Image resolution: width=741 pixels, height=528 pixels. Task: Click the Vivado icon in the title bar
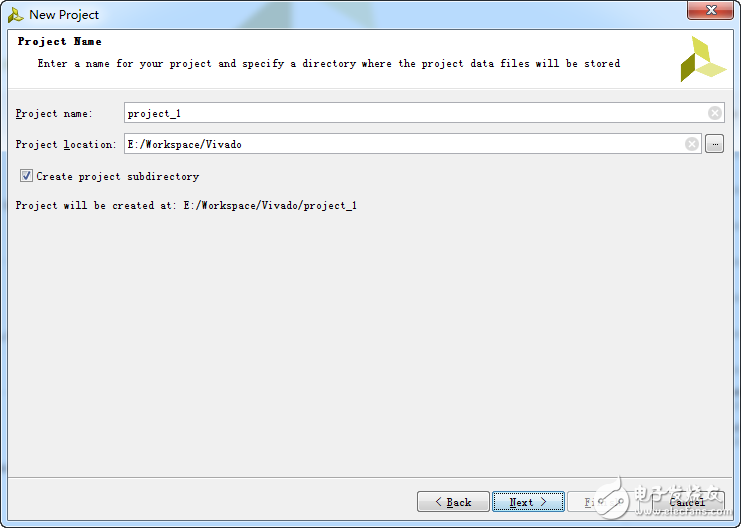[15, 15]
